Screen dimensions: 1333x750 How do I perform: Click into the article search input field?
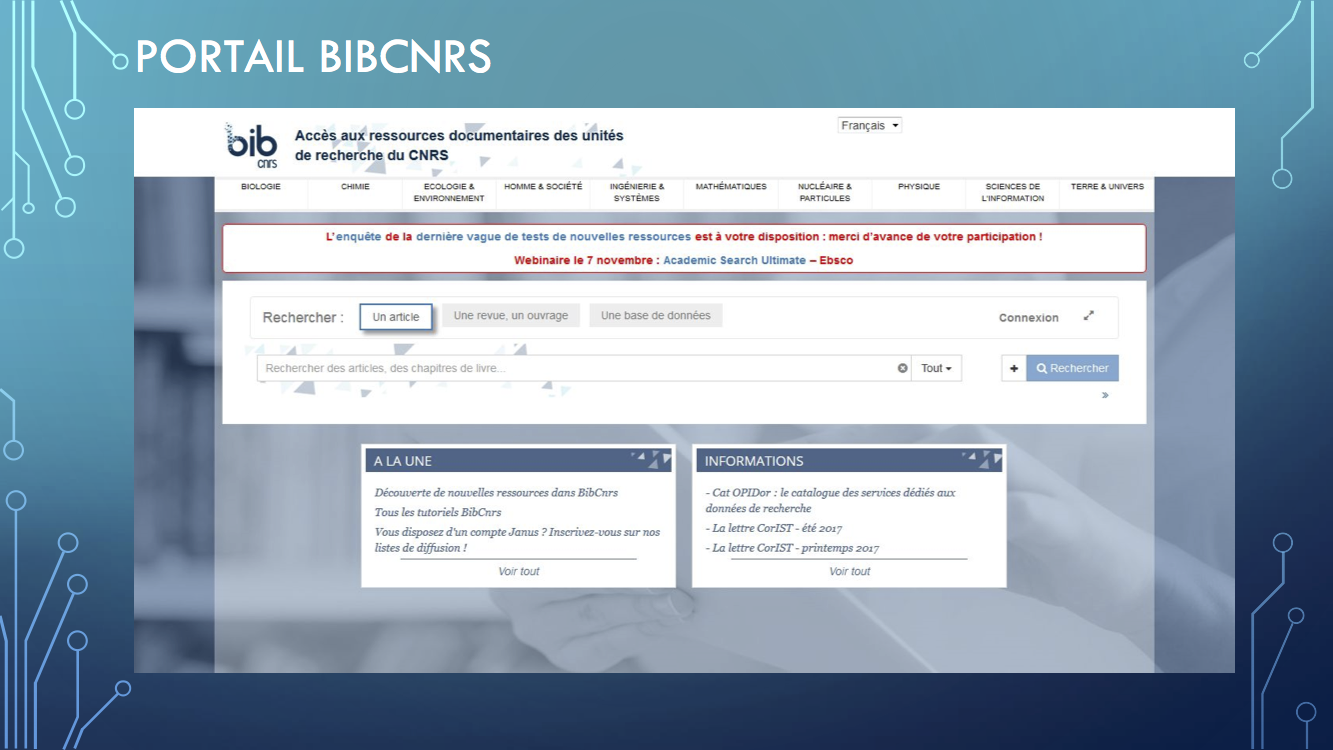click(576, 368)
